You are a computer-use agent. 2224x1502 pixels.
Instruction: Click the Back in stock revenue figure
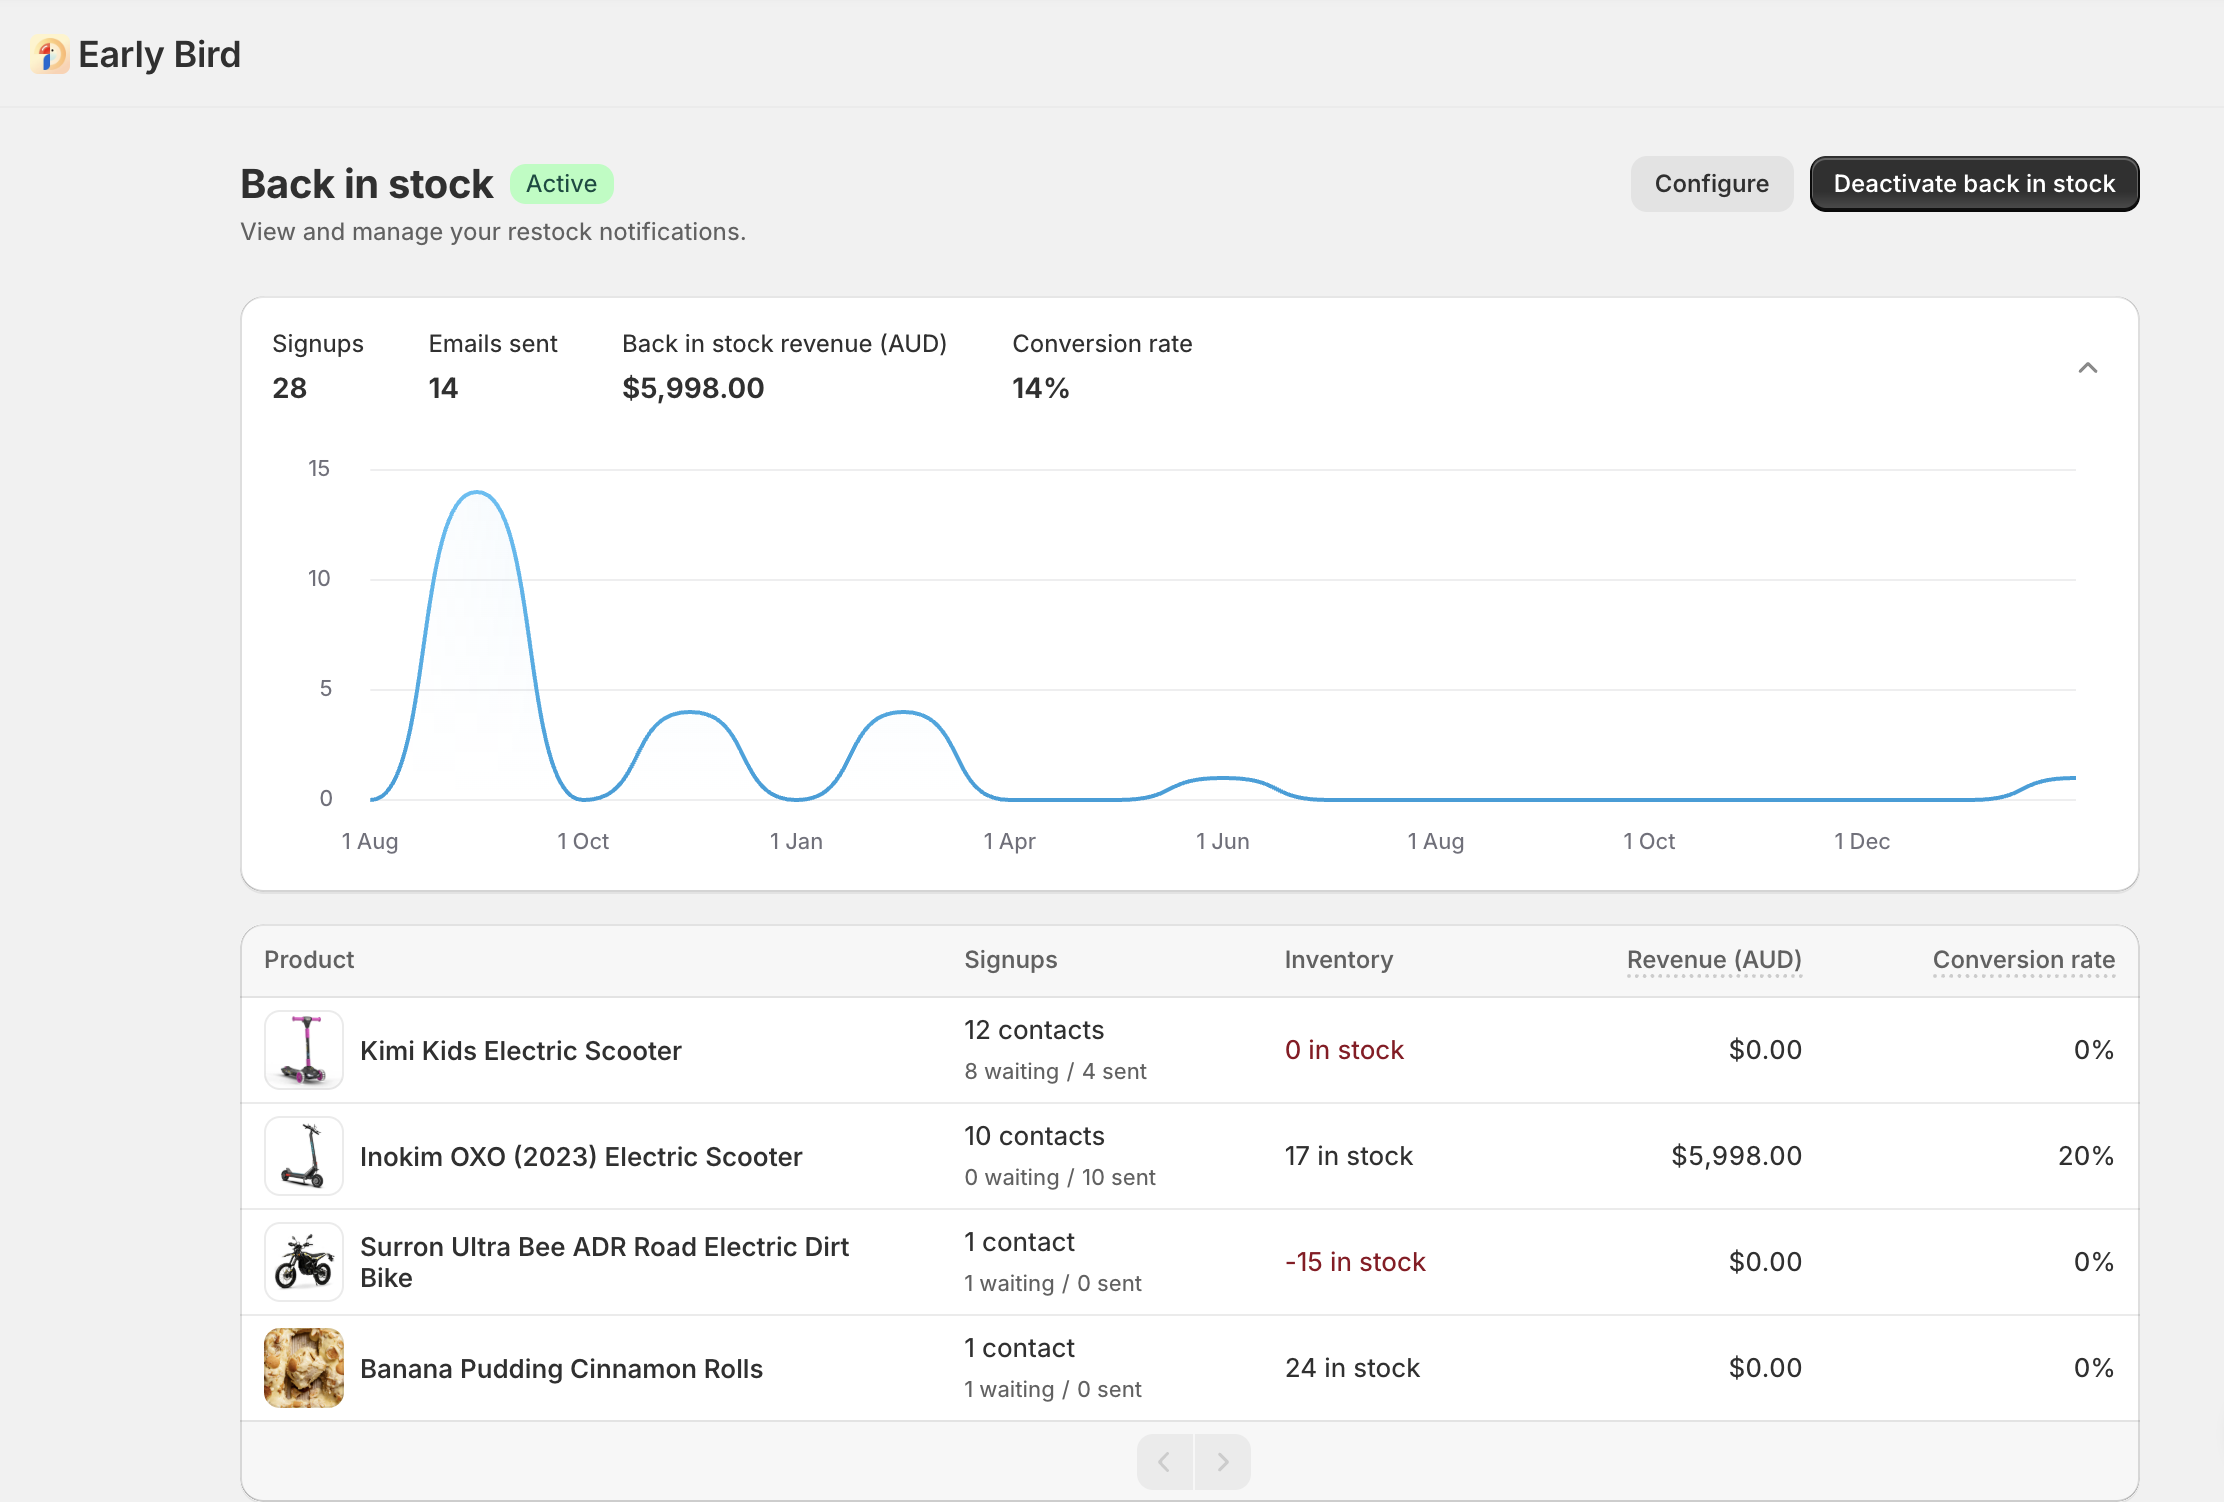(693, 387)
